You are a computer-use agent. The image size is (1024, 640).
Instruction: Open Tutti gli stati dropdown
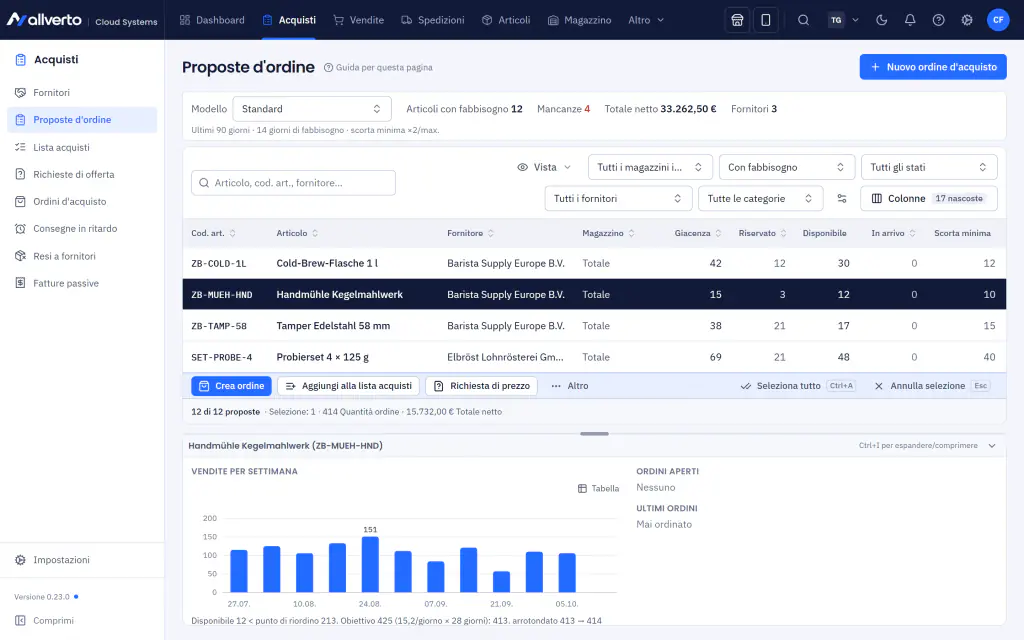click(x=929, y=167)
